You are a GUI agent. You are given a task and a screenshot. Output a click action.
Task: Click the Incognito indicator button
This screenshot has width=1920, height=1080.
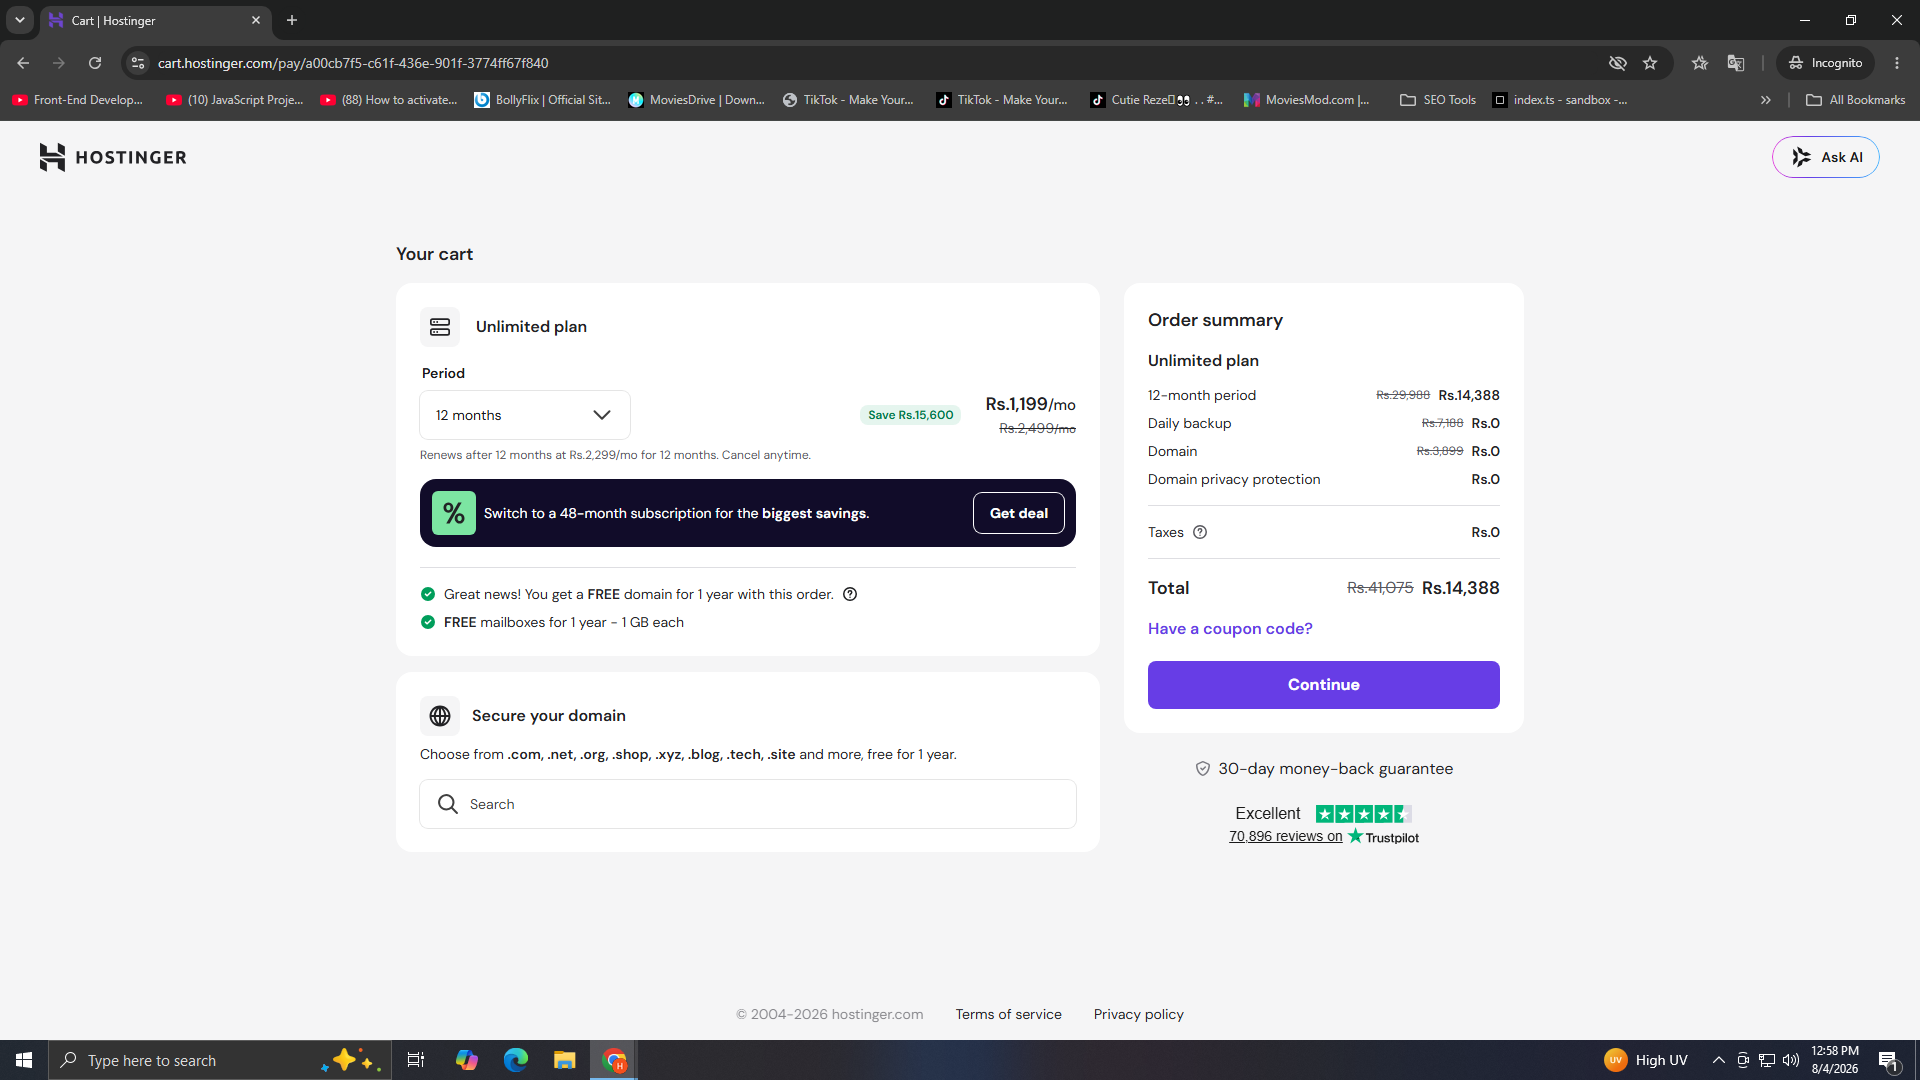point(1825,63)
